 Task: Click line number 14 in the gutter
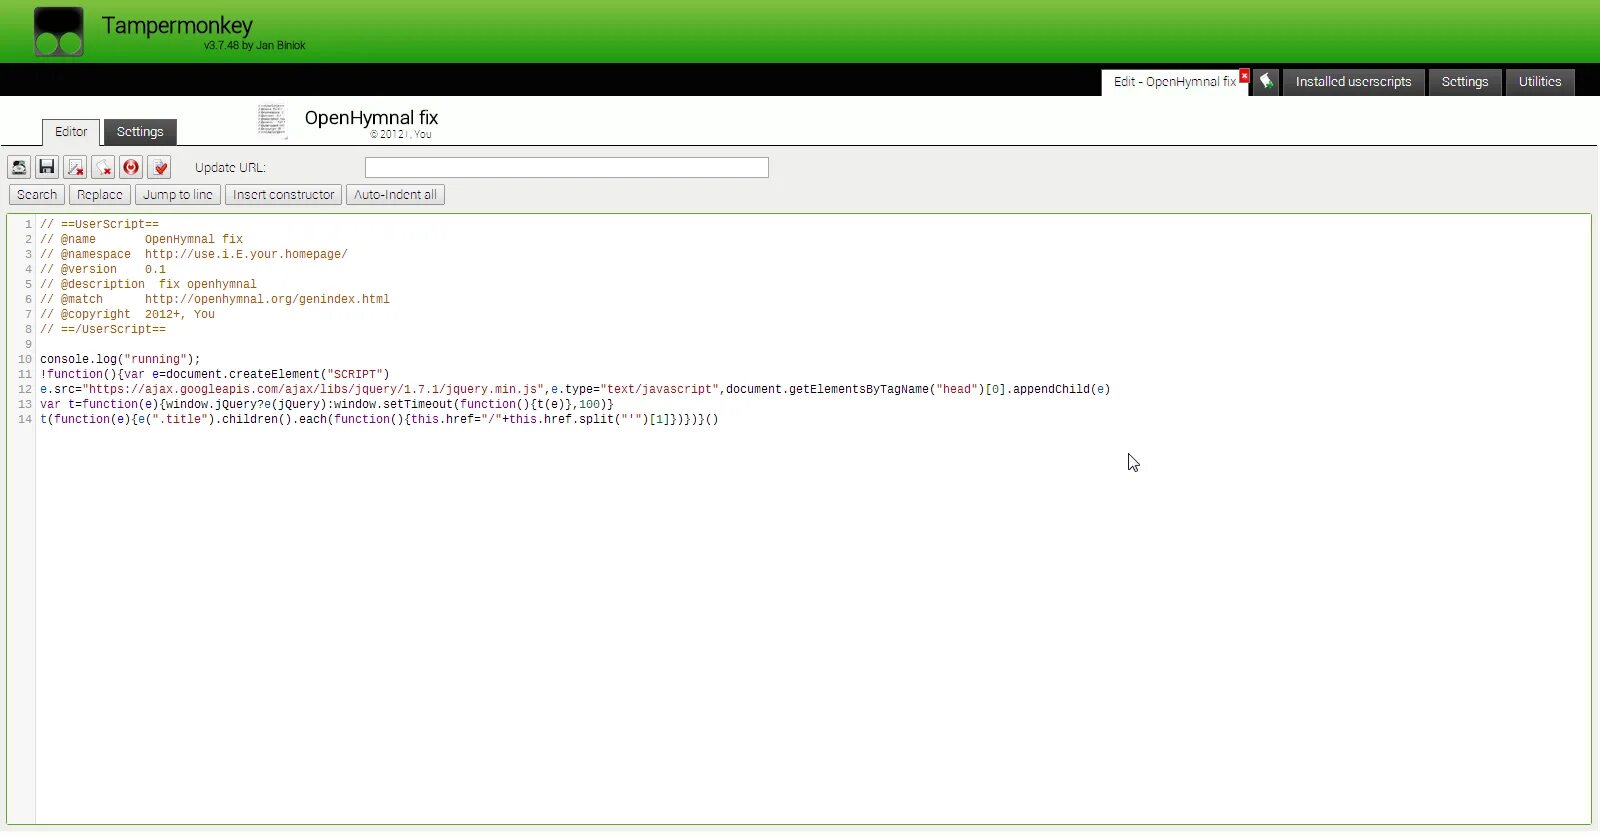[25, 419]
